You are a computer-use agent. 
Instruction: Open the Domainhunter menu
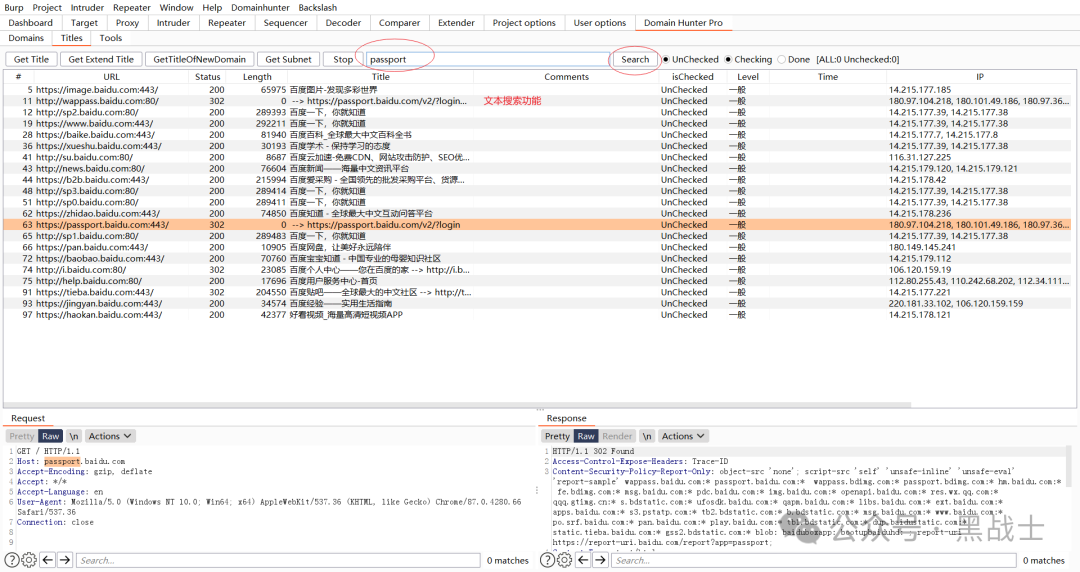tap(260, 8)
